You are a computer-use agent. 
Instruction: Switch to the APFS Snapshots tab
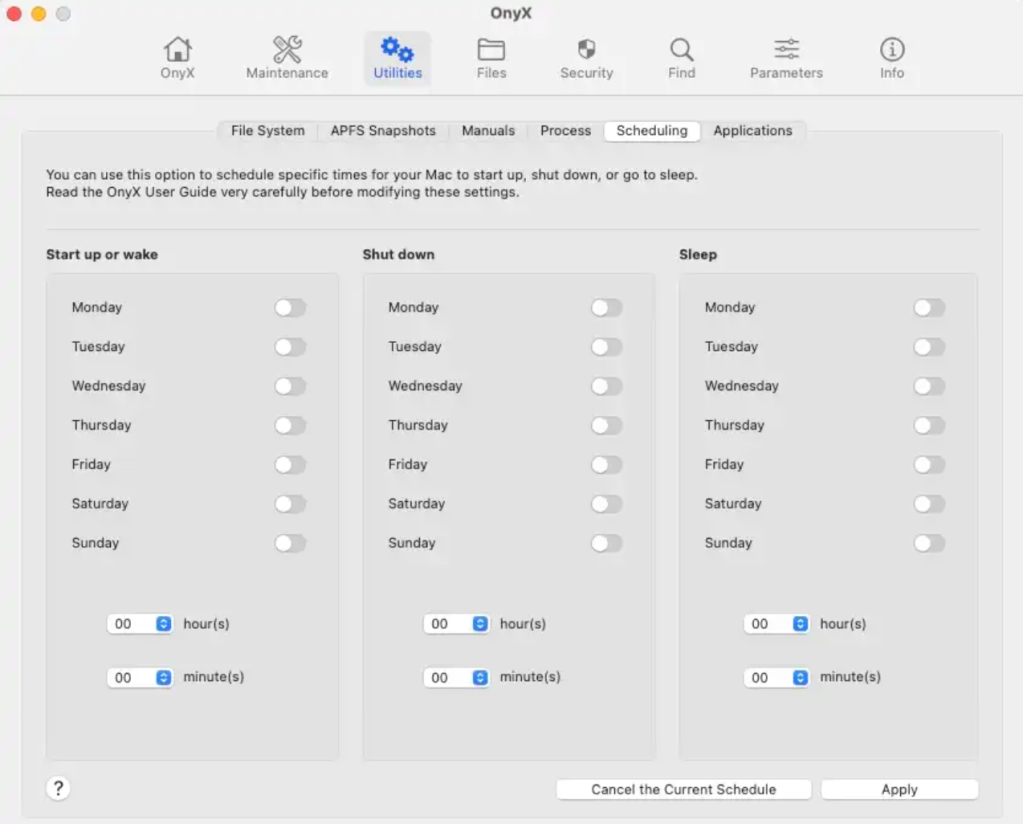tap(383, 131)
